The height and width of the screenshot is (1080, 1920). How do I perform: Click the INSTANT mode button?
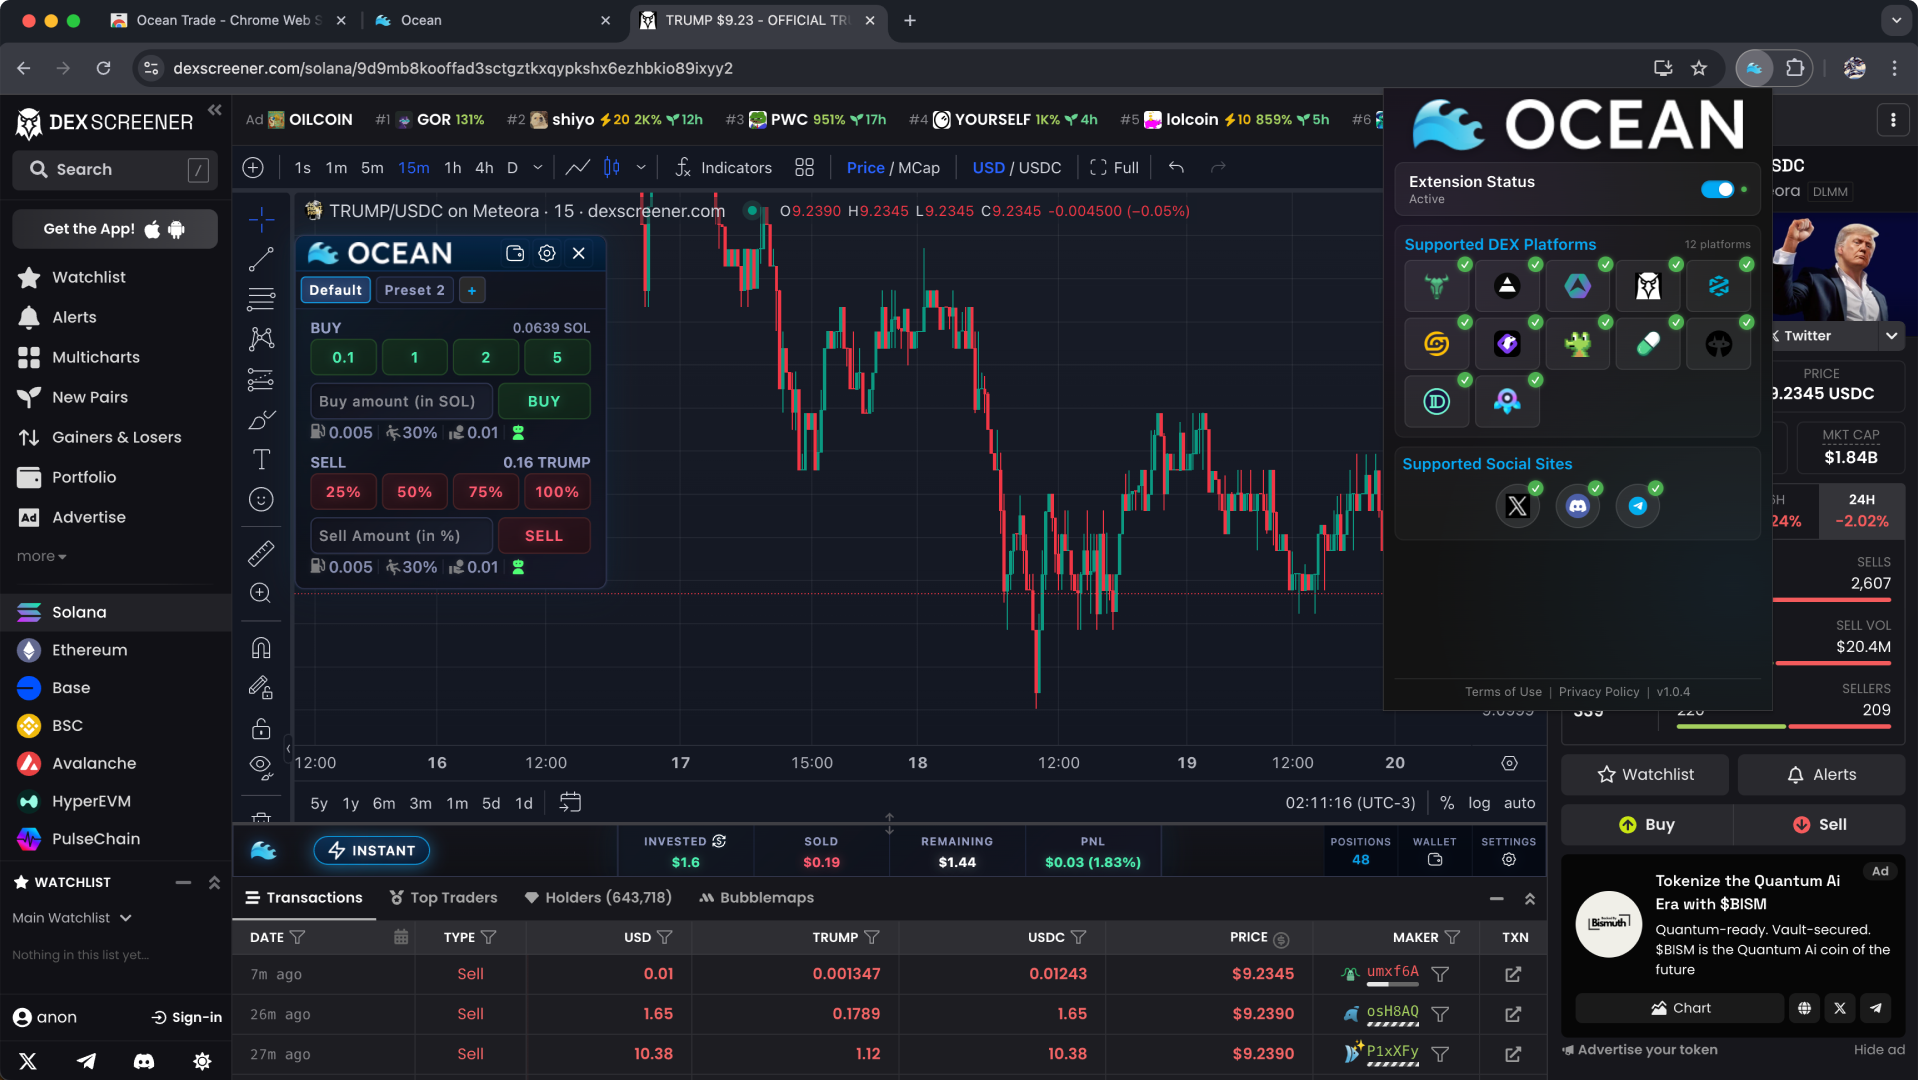pos(372,850)
